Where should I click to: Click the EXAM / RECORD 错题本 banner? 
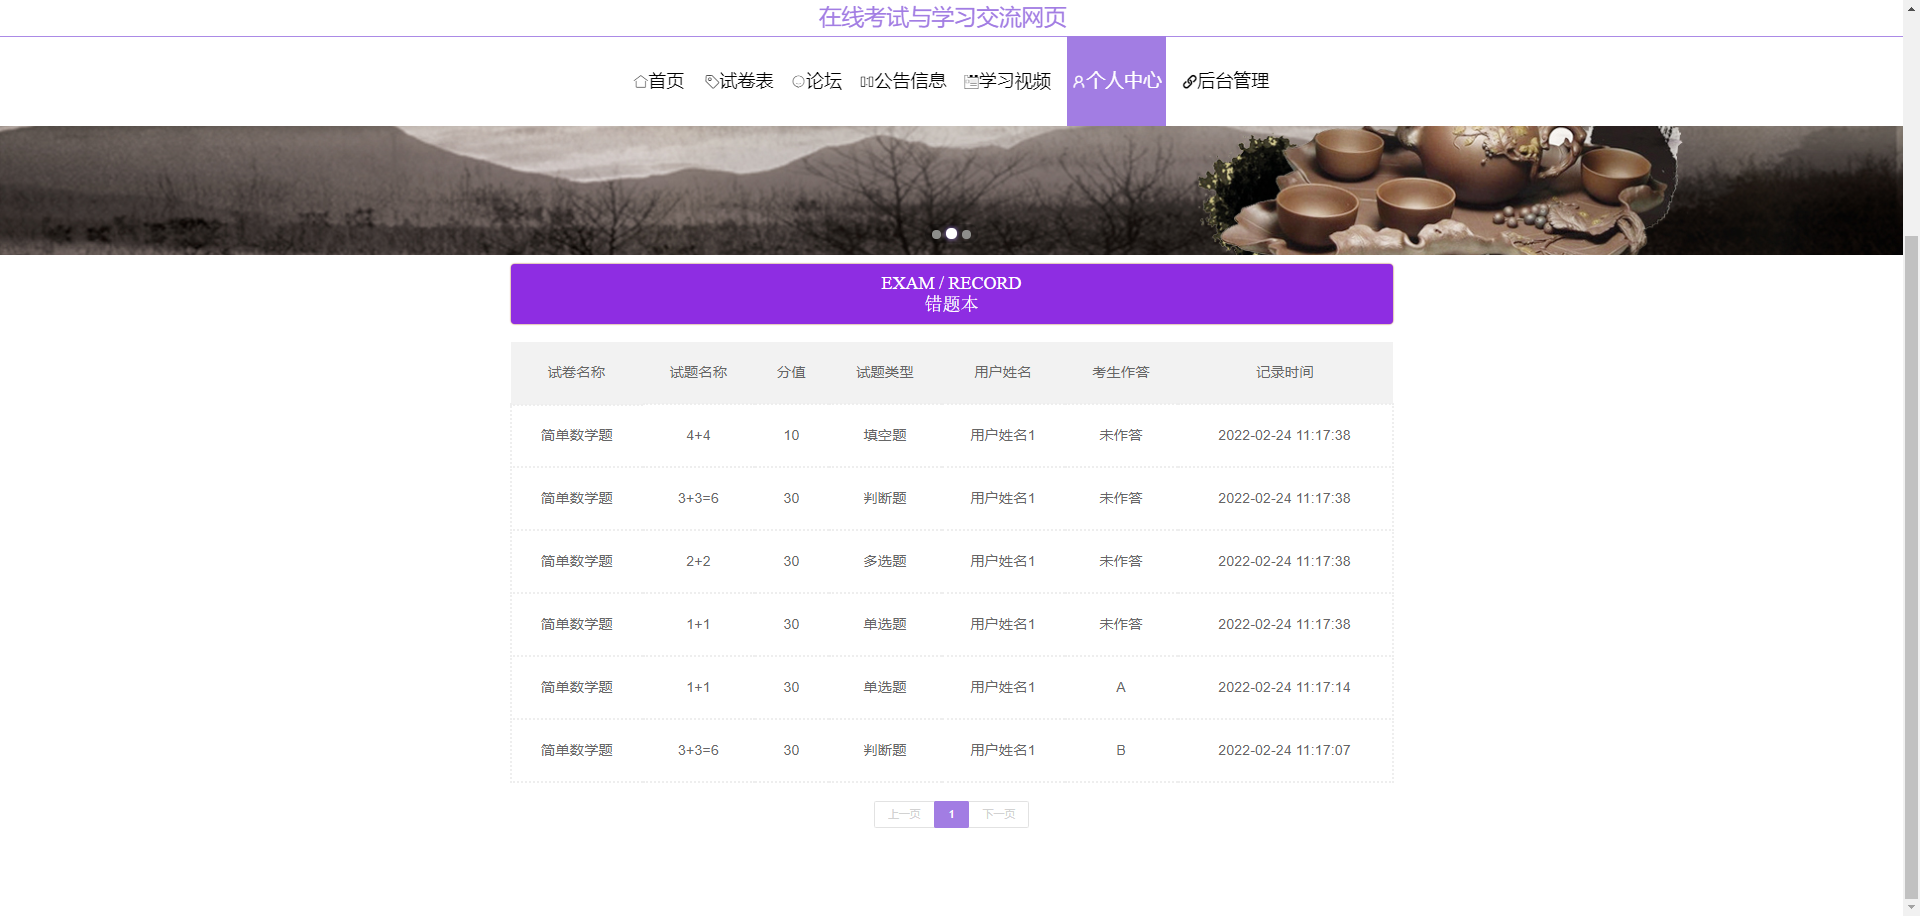tap(951, 294)
